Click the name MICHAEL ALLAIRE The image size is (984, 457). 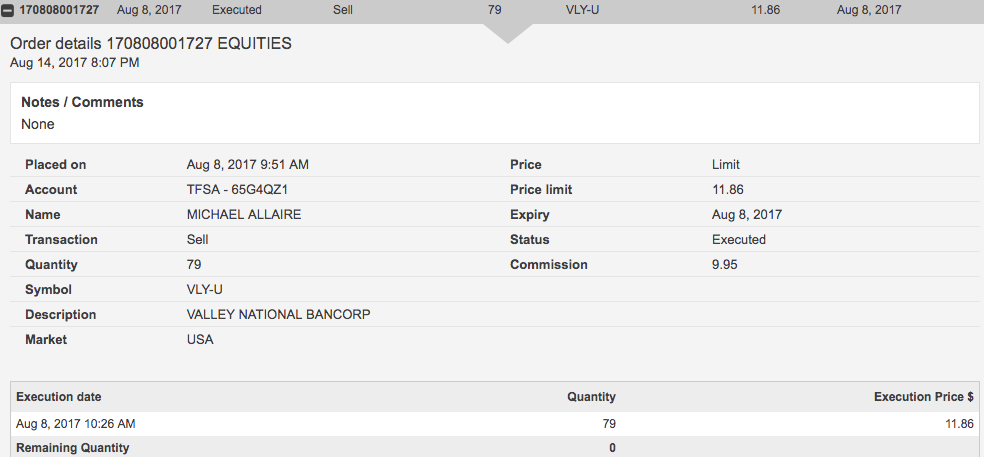pyautogui.click(x=244, y=215)
